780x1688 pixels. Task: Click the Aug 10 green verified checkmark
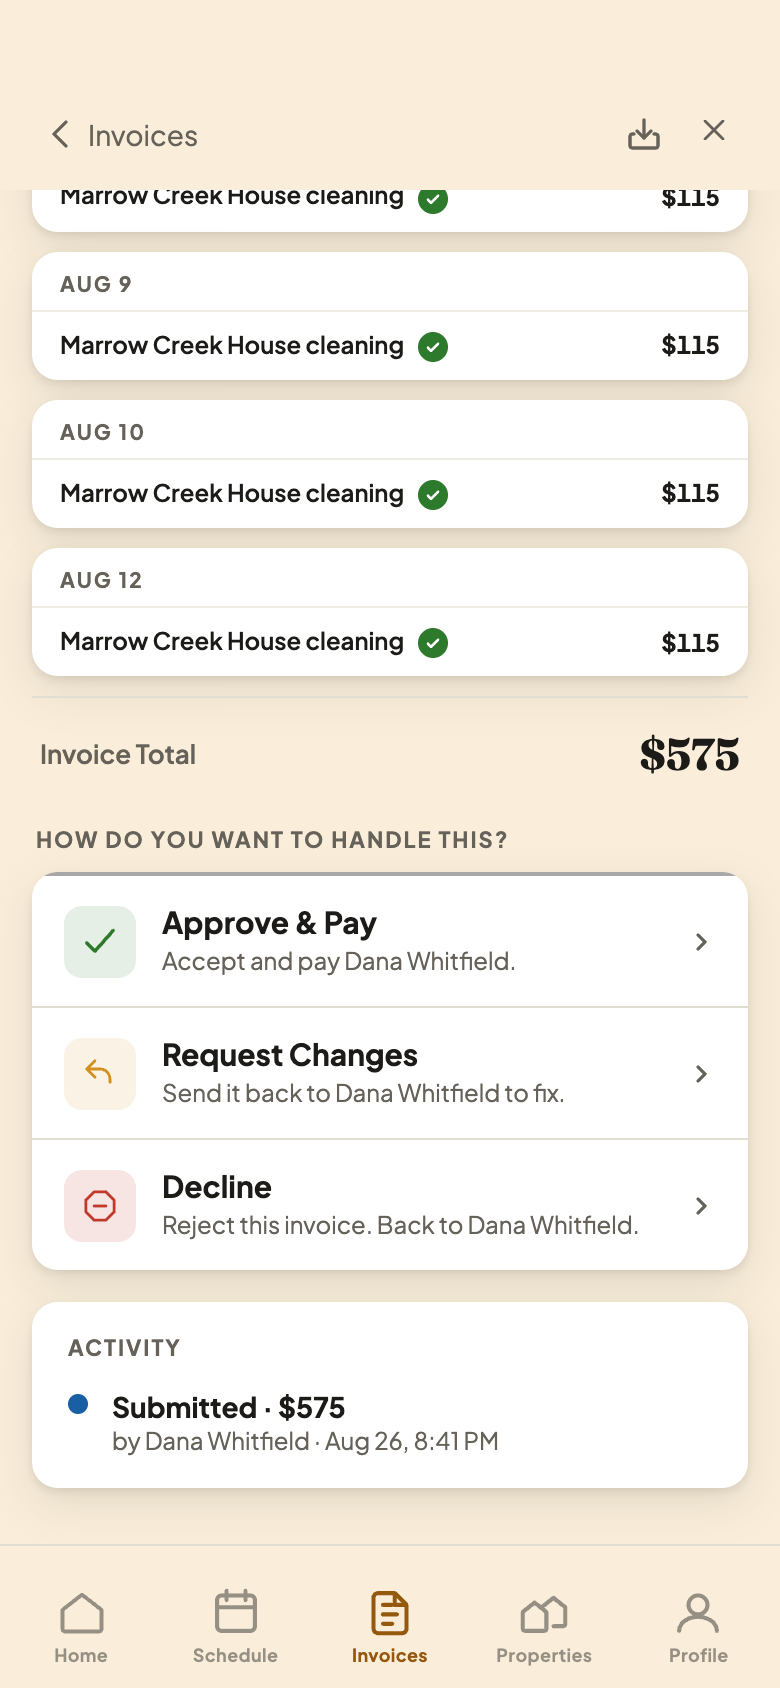tap(433, 494)
